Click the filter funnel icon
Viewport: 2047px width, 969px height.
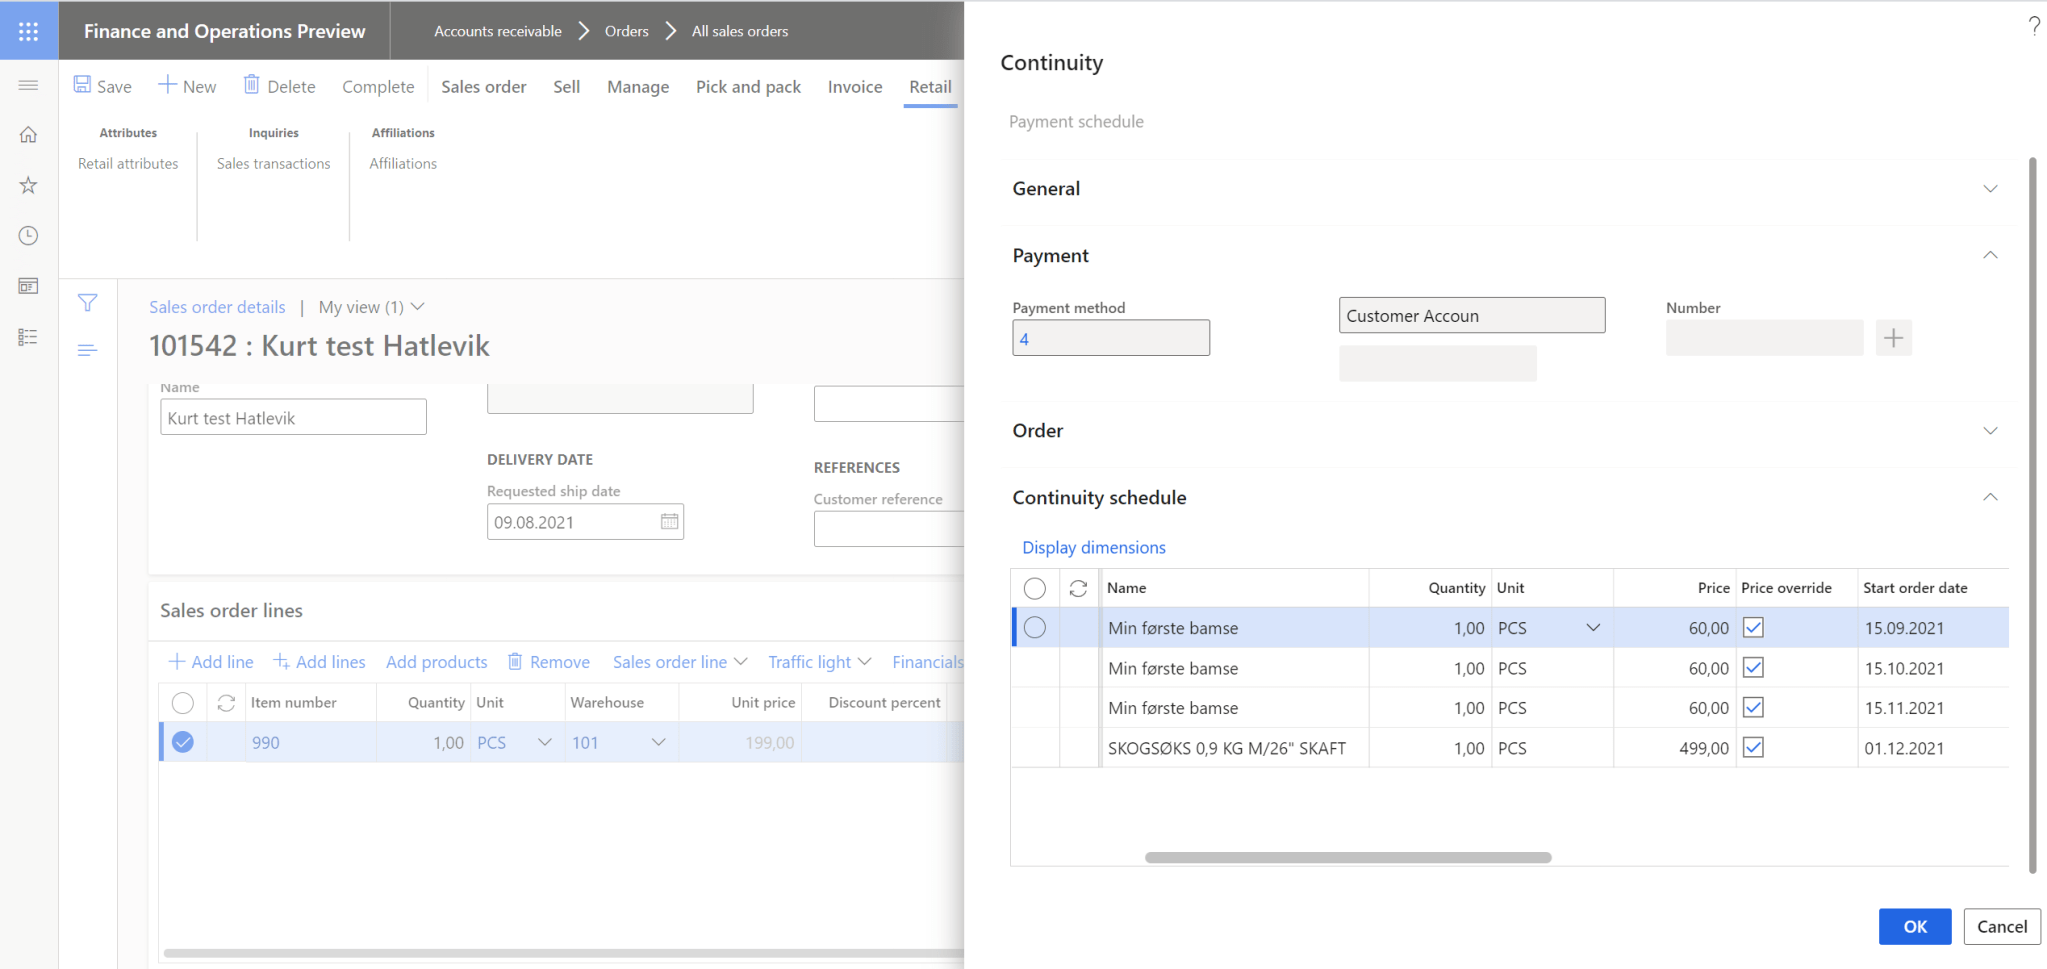(x=88, y=303)
